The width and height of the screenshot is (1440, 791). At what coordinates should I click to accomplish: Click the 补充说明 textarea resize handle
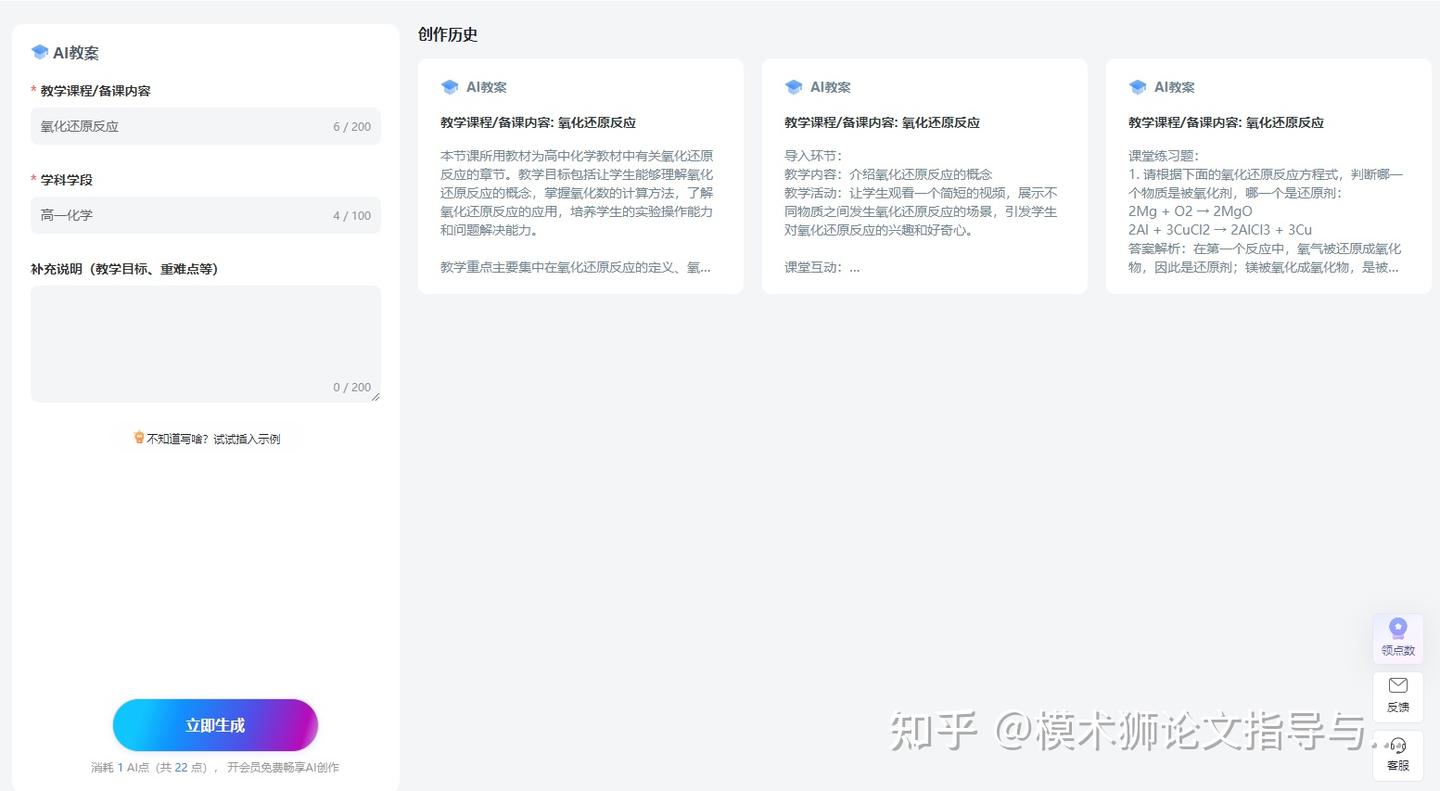point(377,398)
